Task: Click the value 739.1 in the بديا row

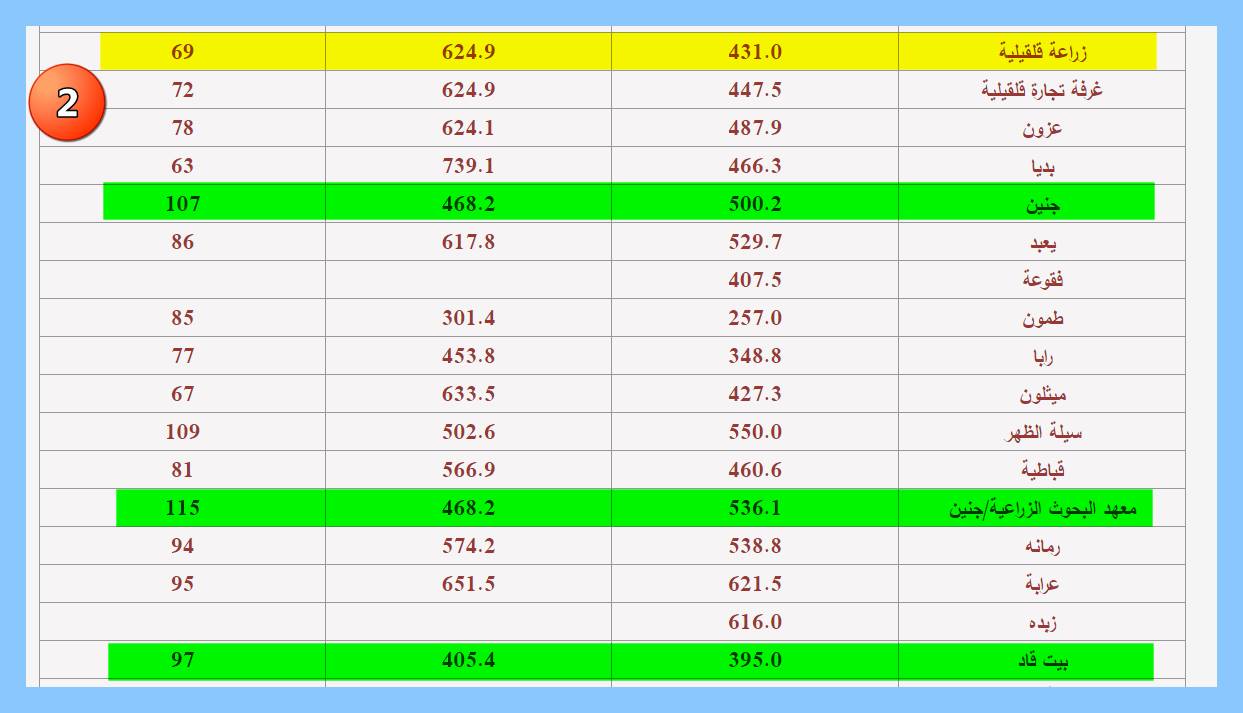Action: point(468,166)
